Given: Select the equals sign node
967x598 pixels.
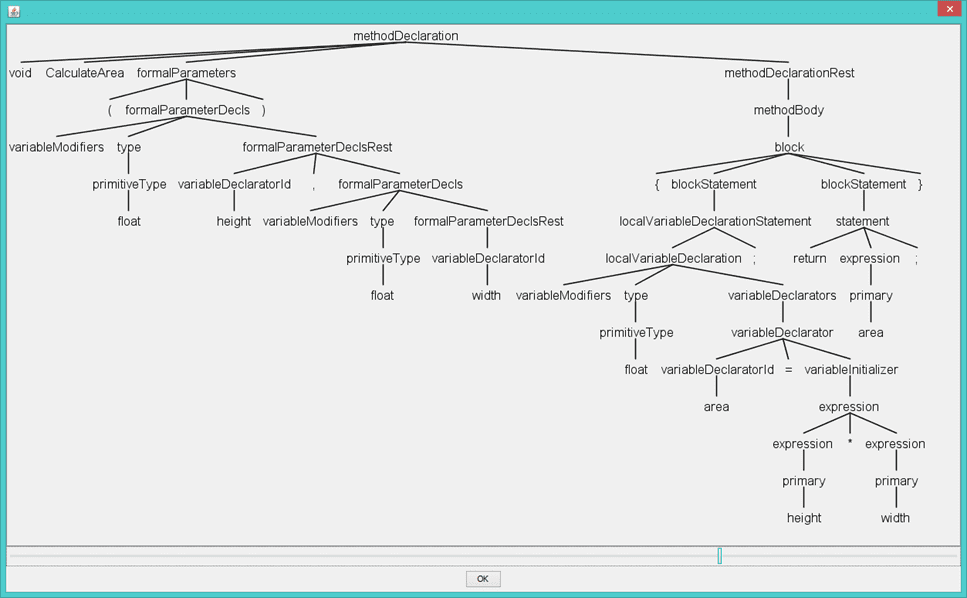Looking at the screenshot, I should click(788, 369).
